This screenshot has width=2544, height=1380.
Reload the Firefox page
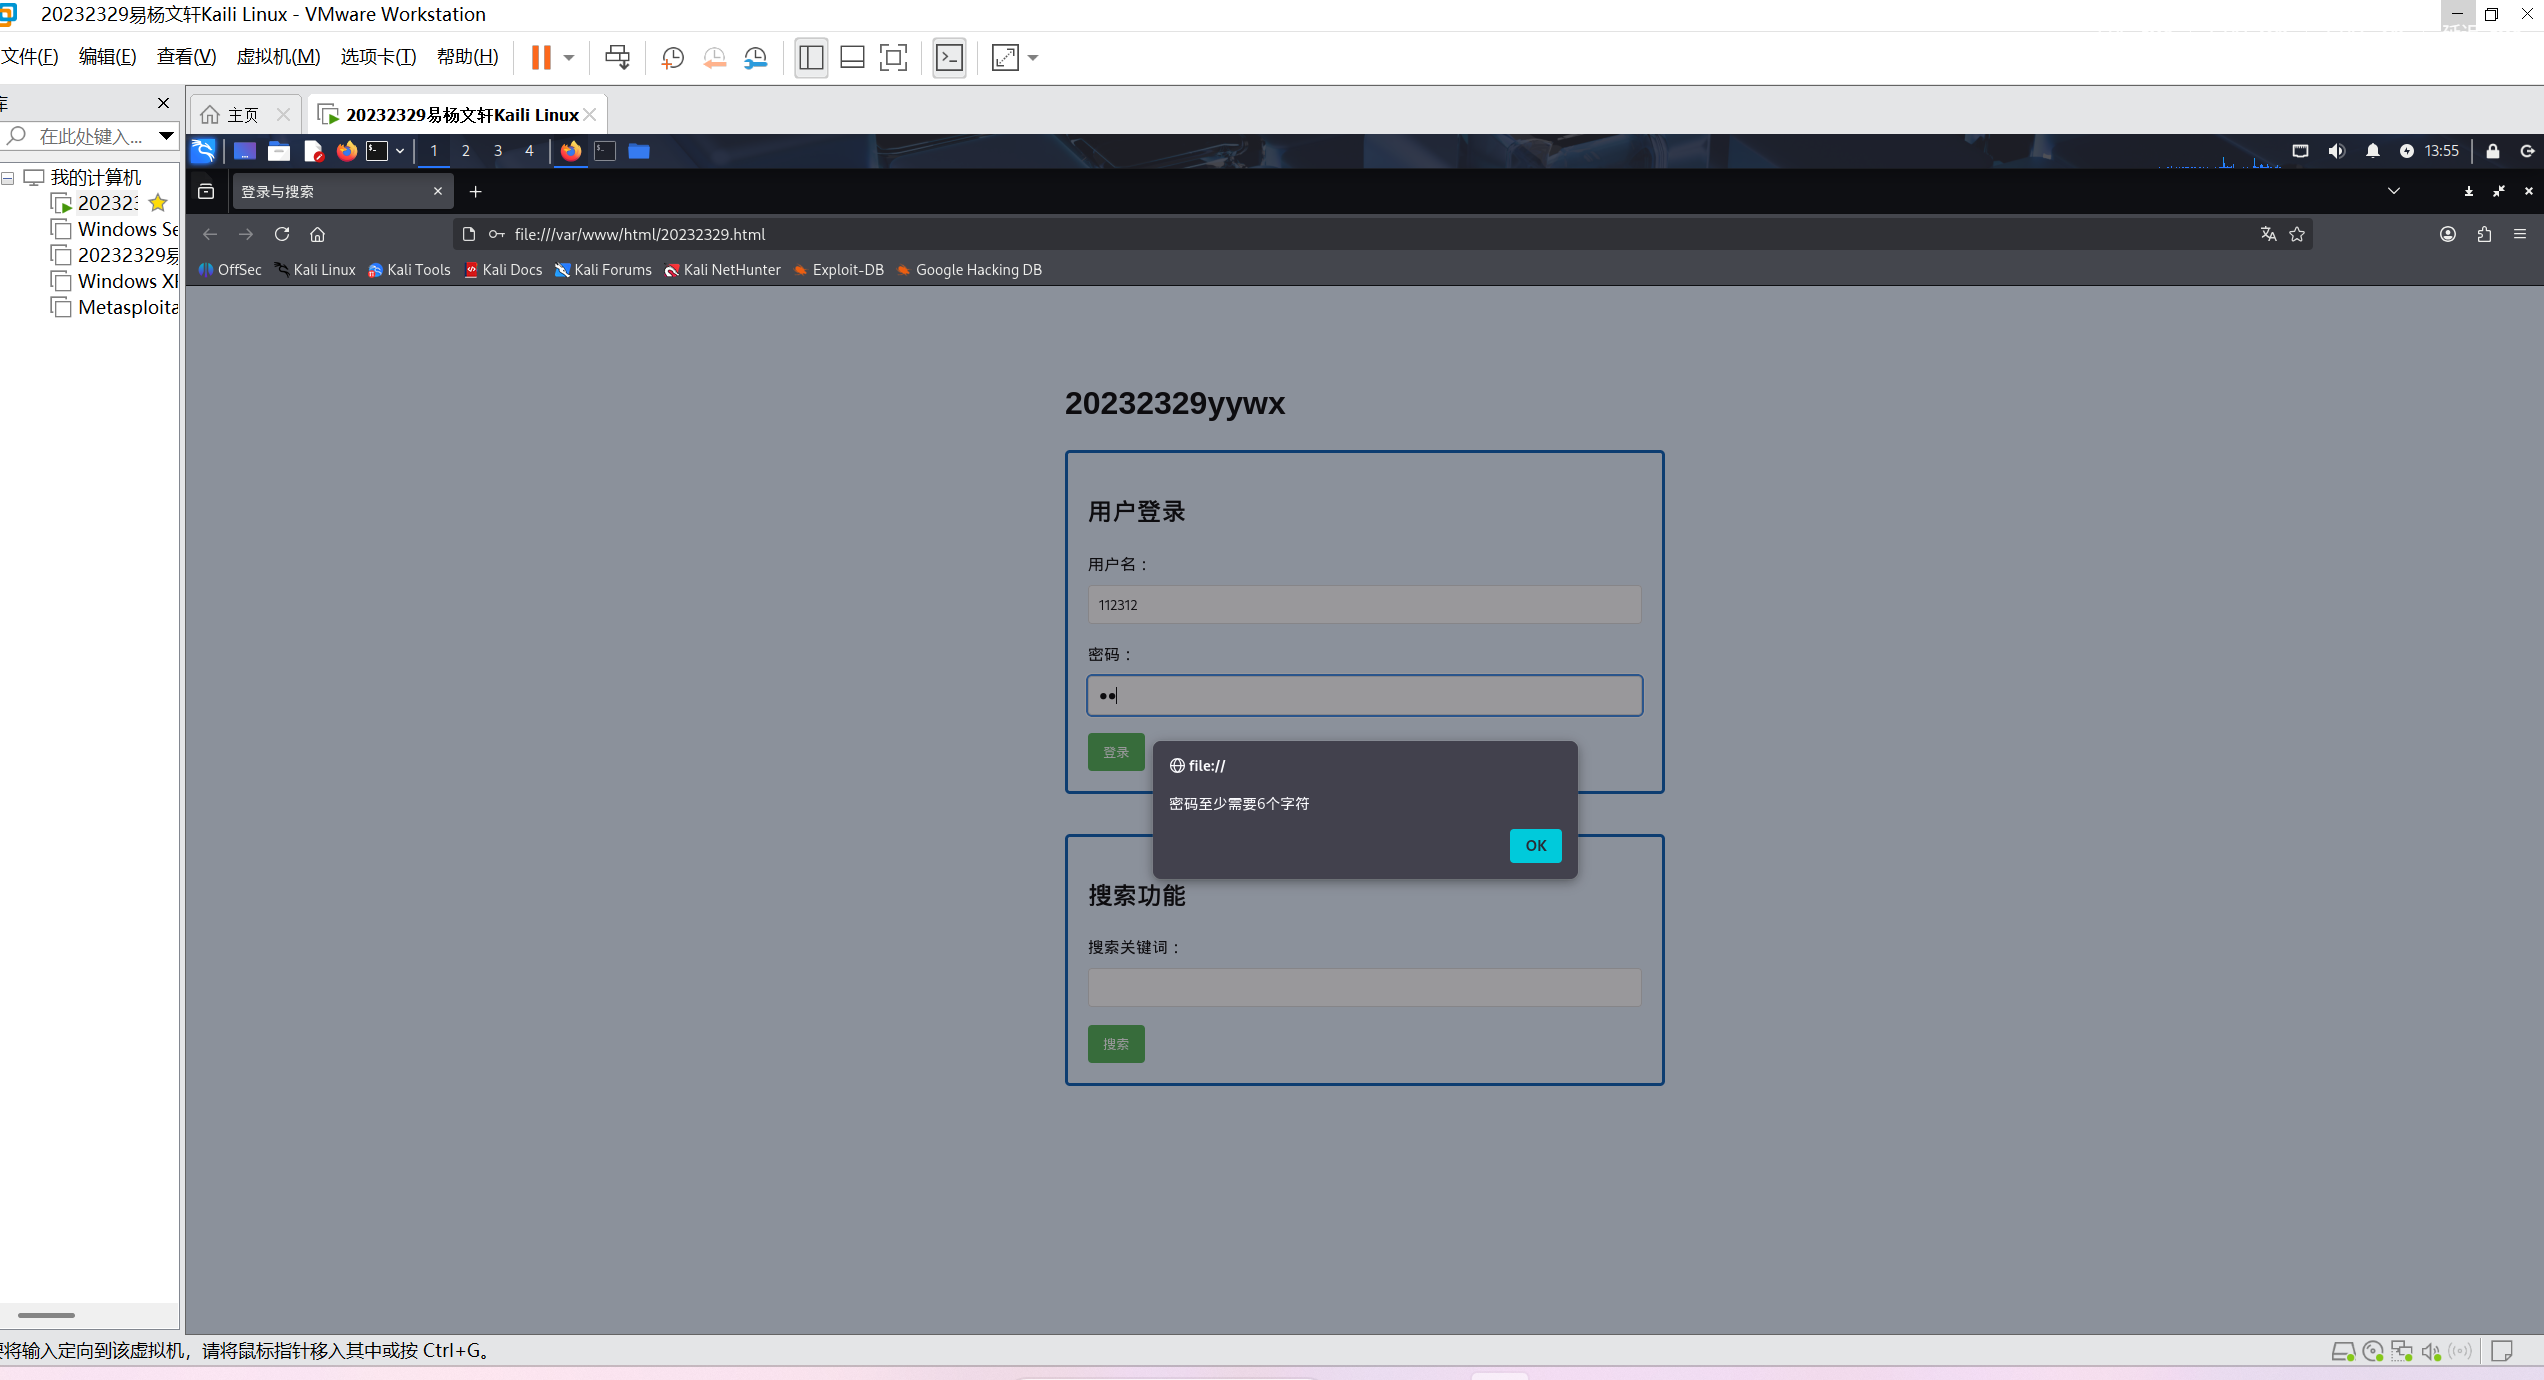pos(282,234)
